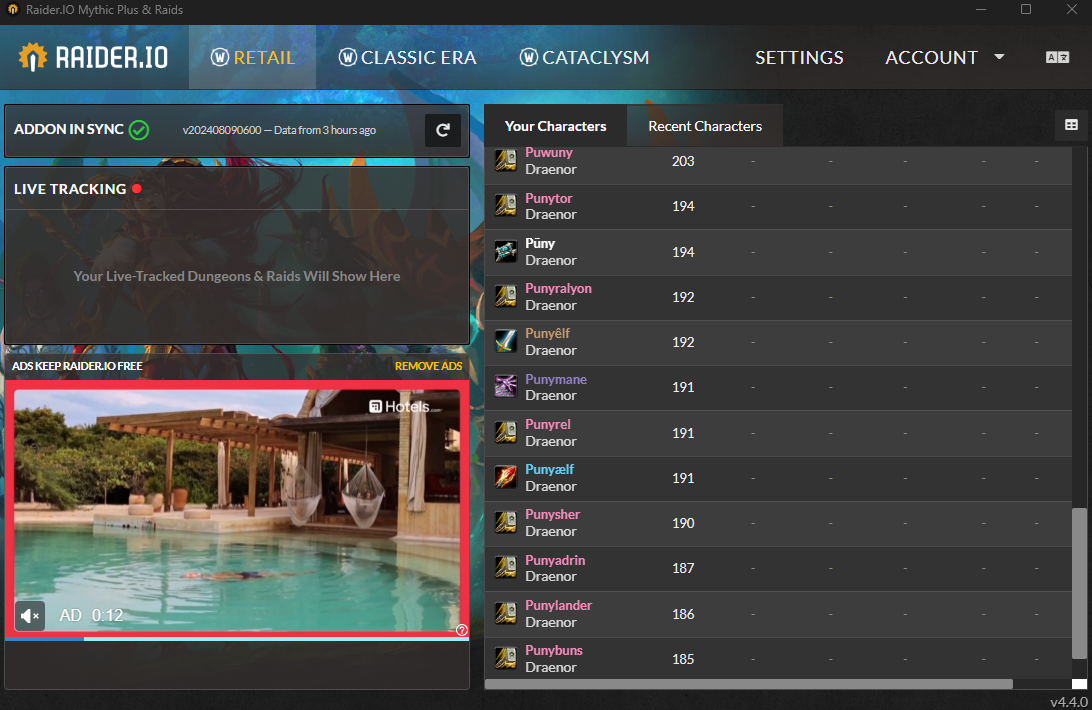Open the Punylander character name

pos(559,605)
